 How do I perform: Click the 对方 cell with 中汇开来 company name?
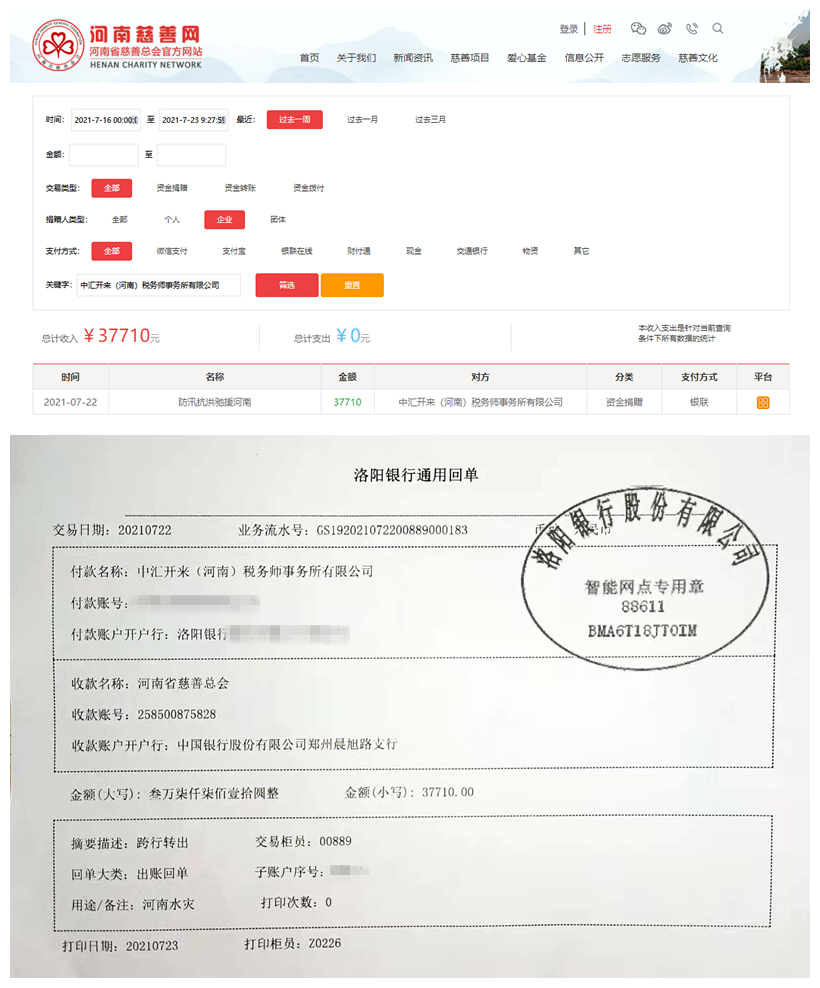pos(480,403)
